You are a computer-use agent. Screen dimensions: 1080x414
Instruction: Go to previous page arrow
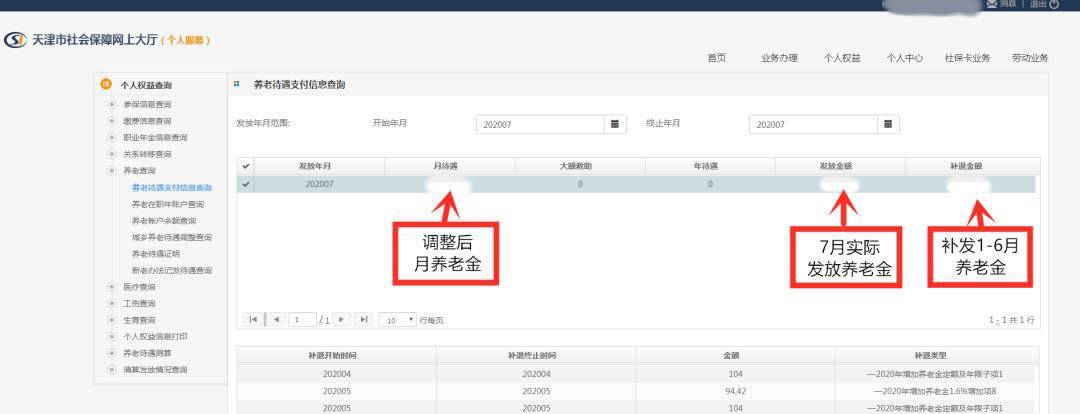click(x=275, y=319)
